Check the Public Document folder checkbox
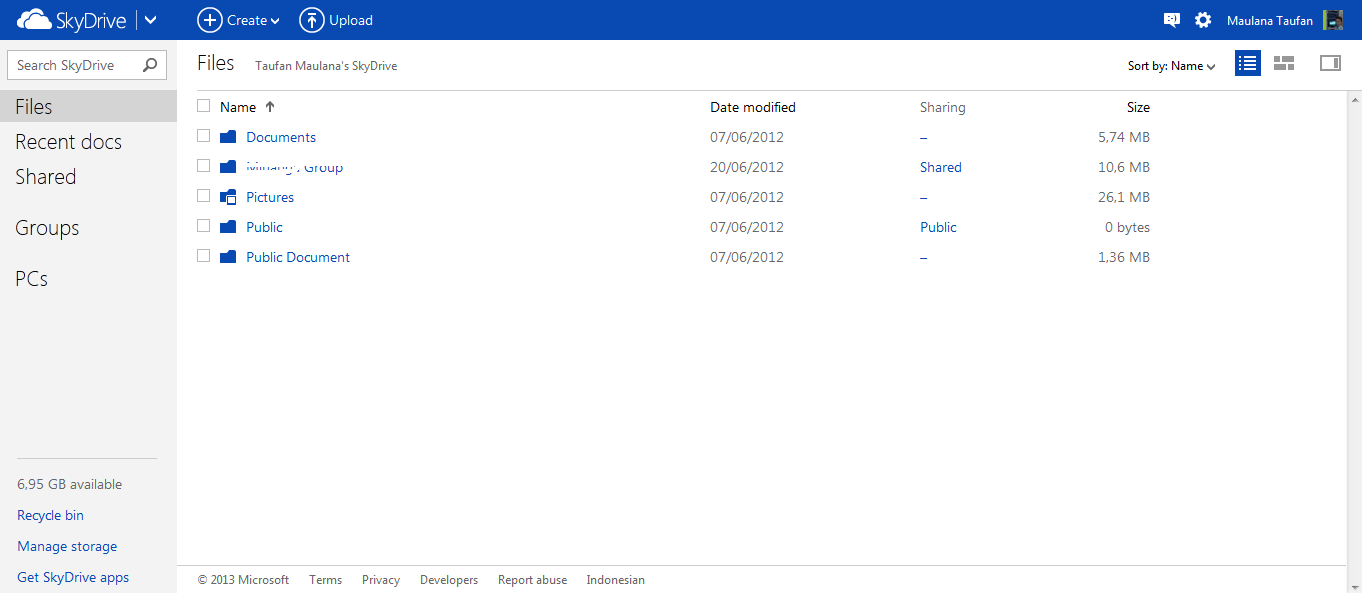The height and width of the screenshot is (593, 1362). [204, 256]
